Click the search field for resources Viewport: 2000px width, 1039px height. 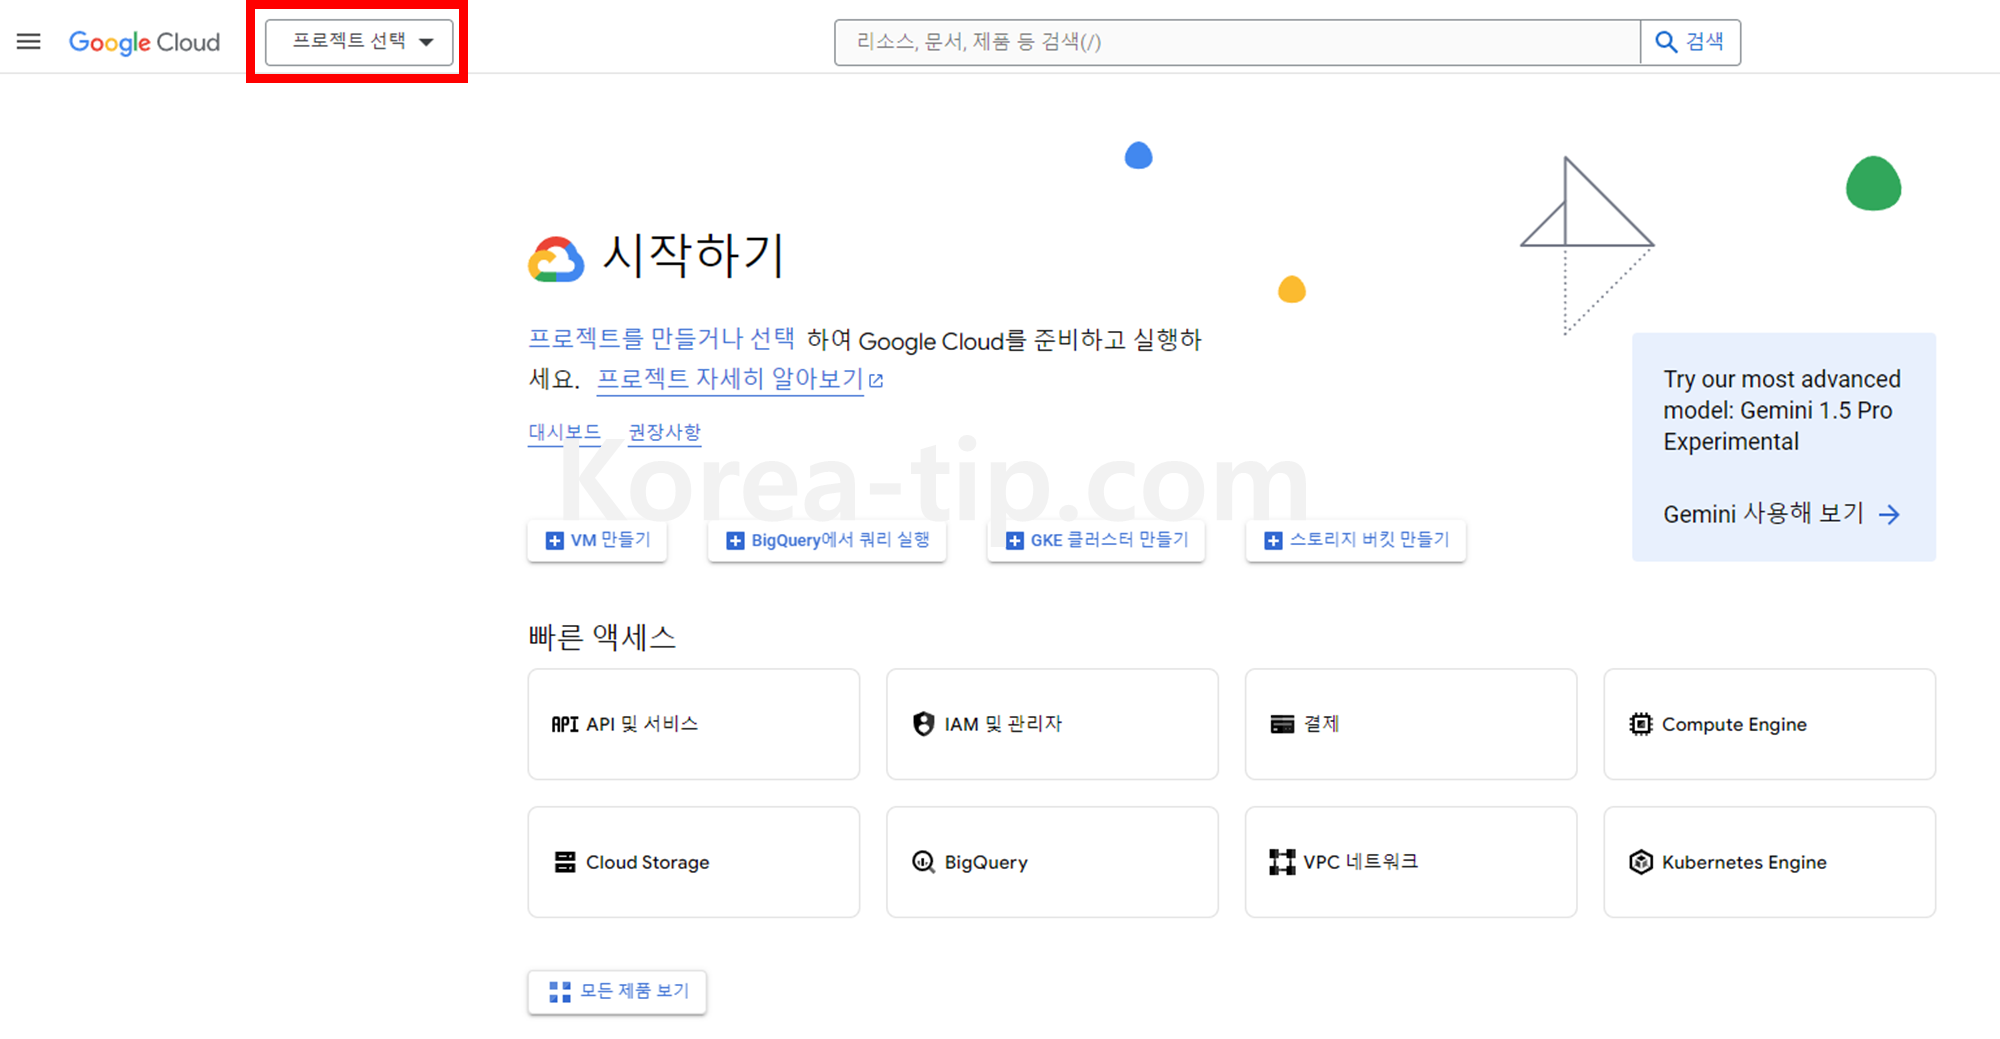click(1237, 42)
